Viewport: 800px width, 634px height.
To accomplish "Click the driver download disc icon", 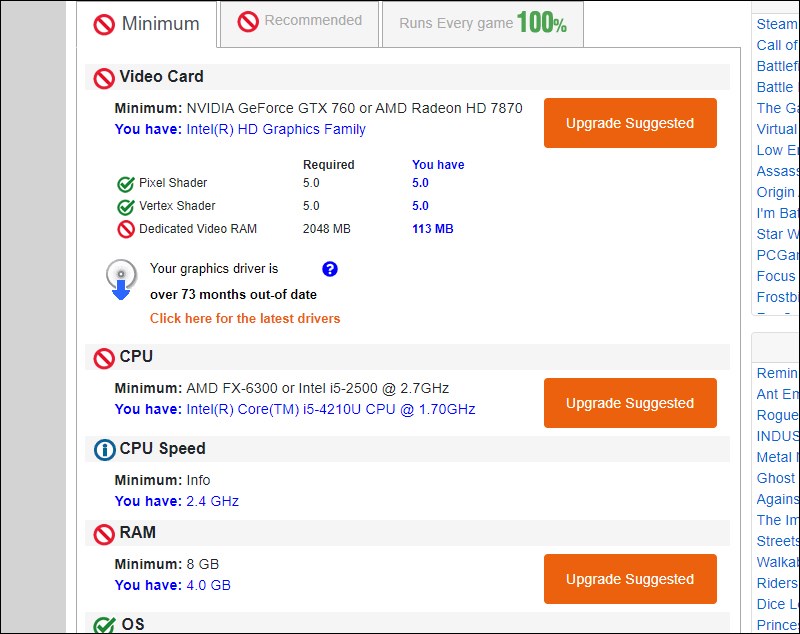I will pyautogui.click(x=121, y=279).
